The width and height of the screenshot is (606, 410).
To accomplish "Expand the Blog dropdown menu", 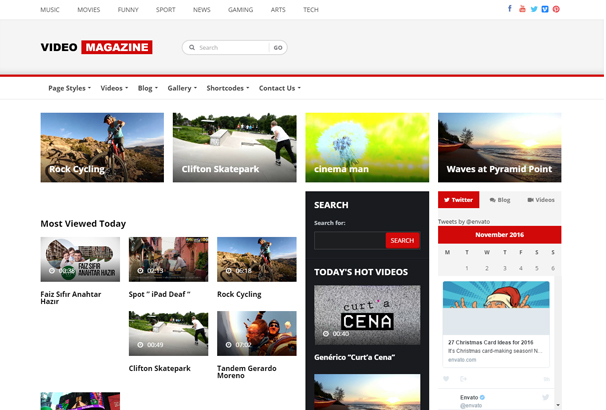I will click(x=148, y=88).
